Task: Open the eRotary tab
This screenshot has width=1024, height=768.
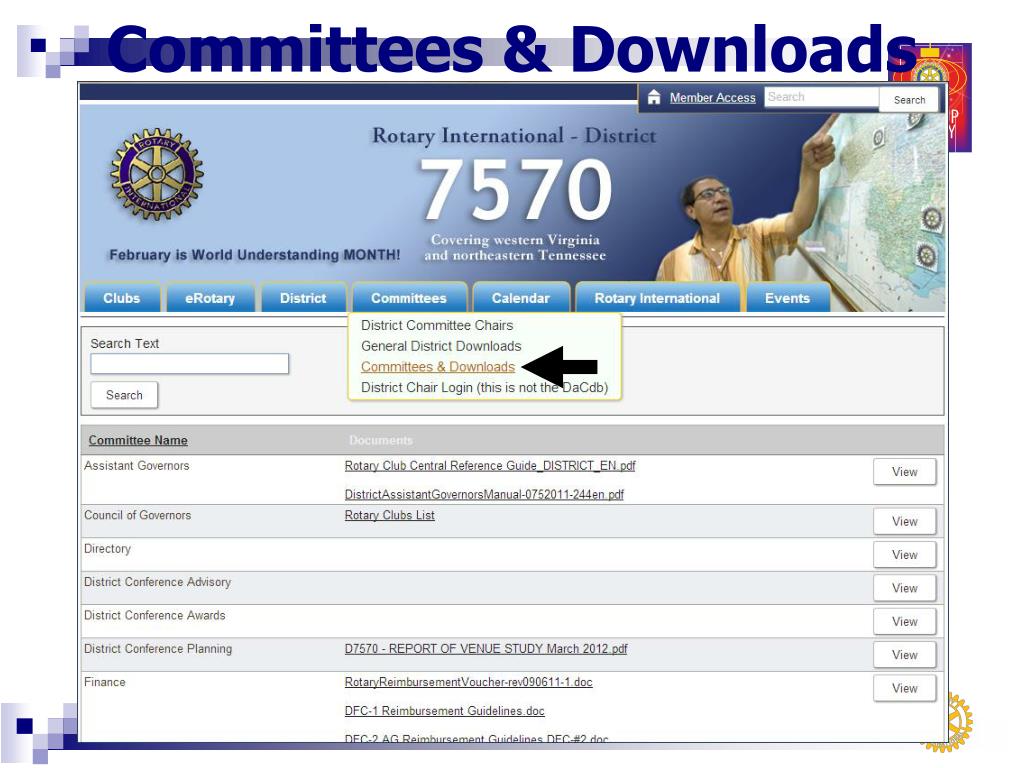Action: pyautogui.click(x=210, y=298)
